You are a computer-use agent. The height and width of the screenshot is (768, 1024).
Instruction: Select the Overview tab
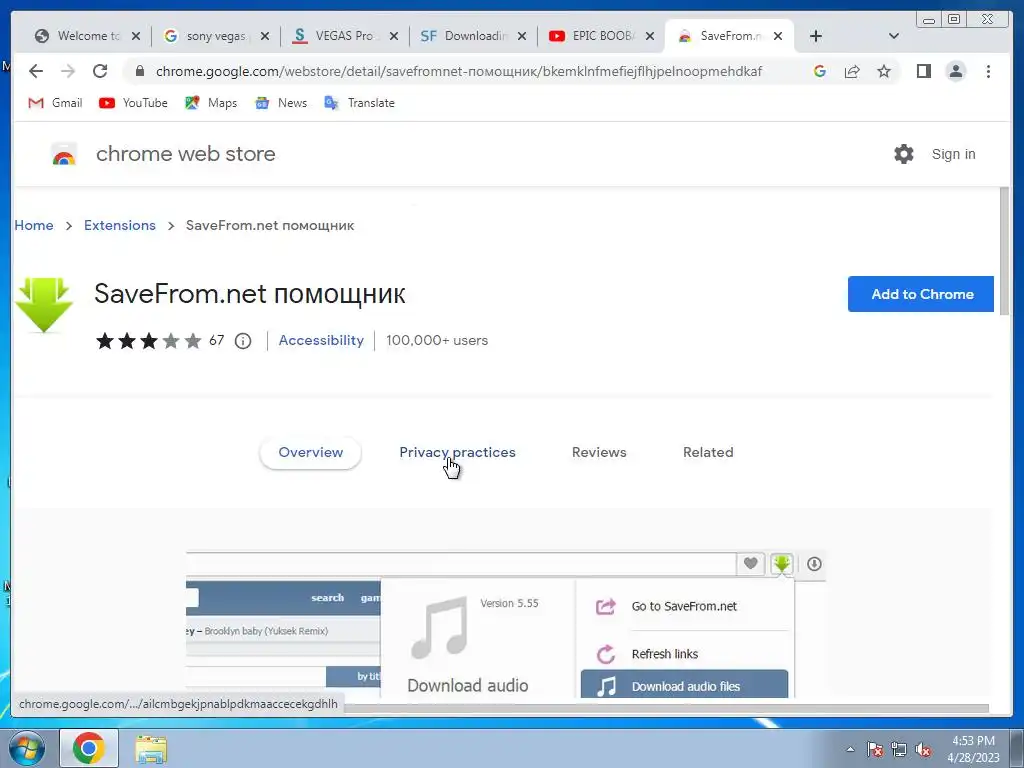pos(310,453)
